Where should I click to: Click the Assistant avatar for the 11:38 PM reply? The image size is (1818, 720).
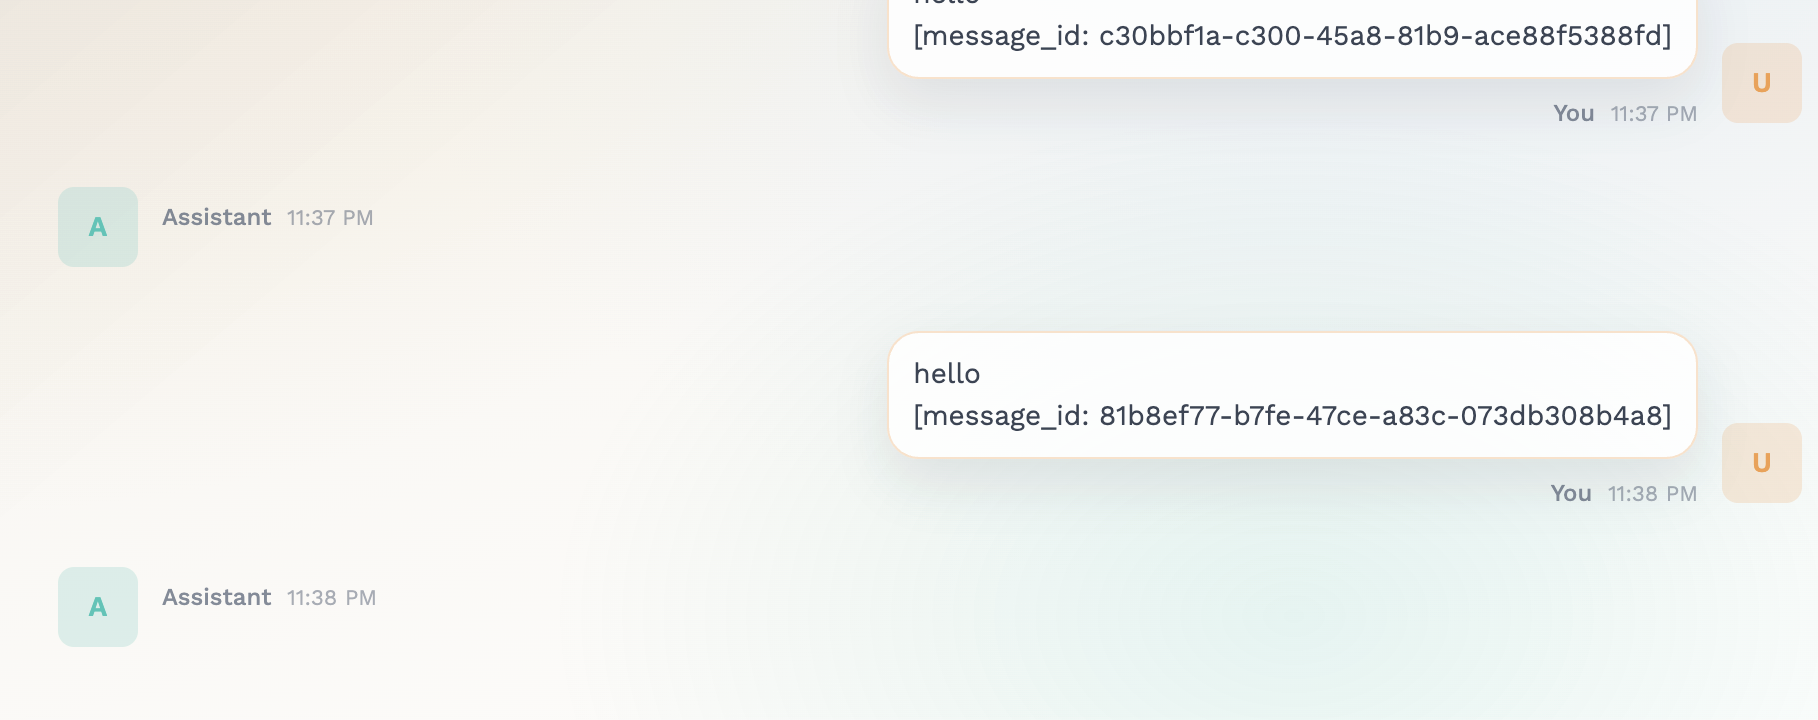pyautogui.click(x=98, y=607)
